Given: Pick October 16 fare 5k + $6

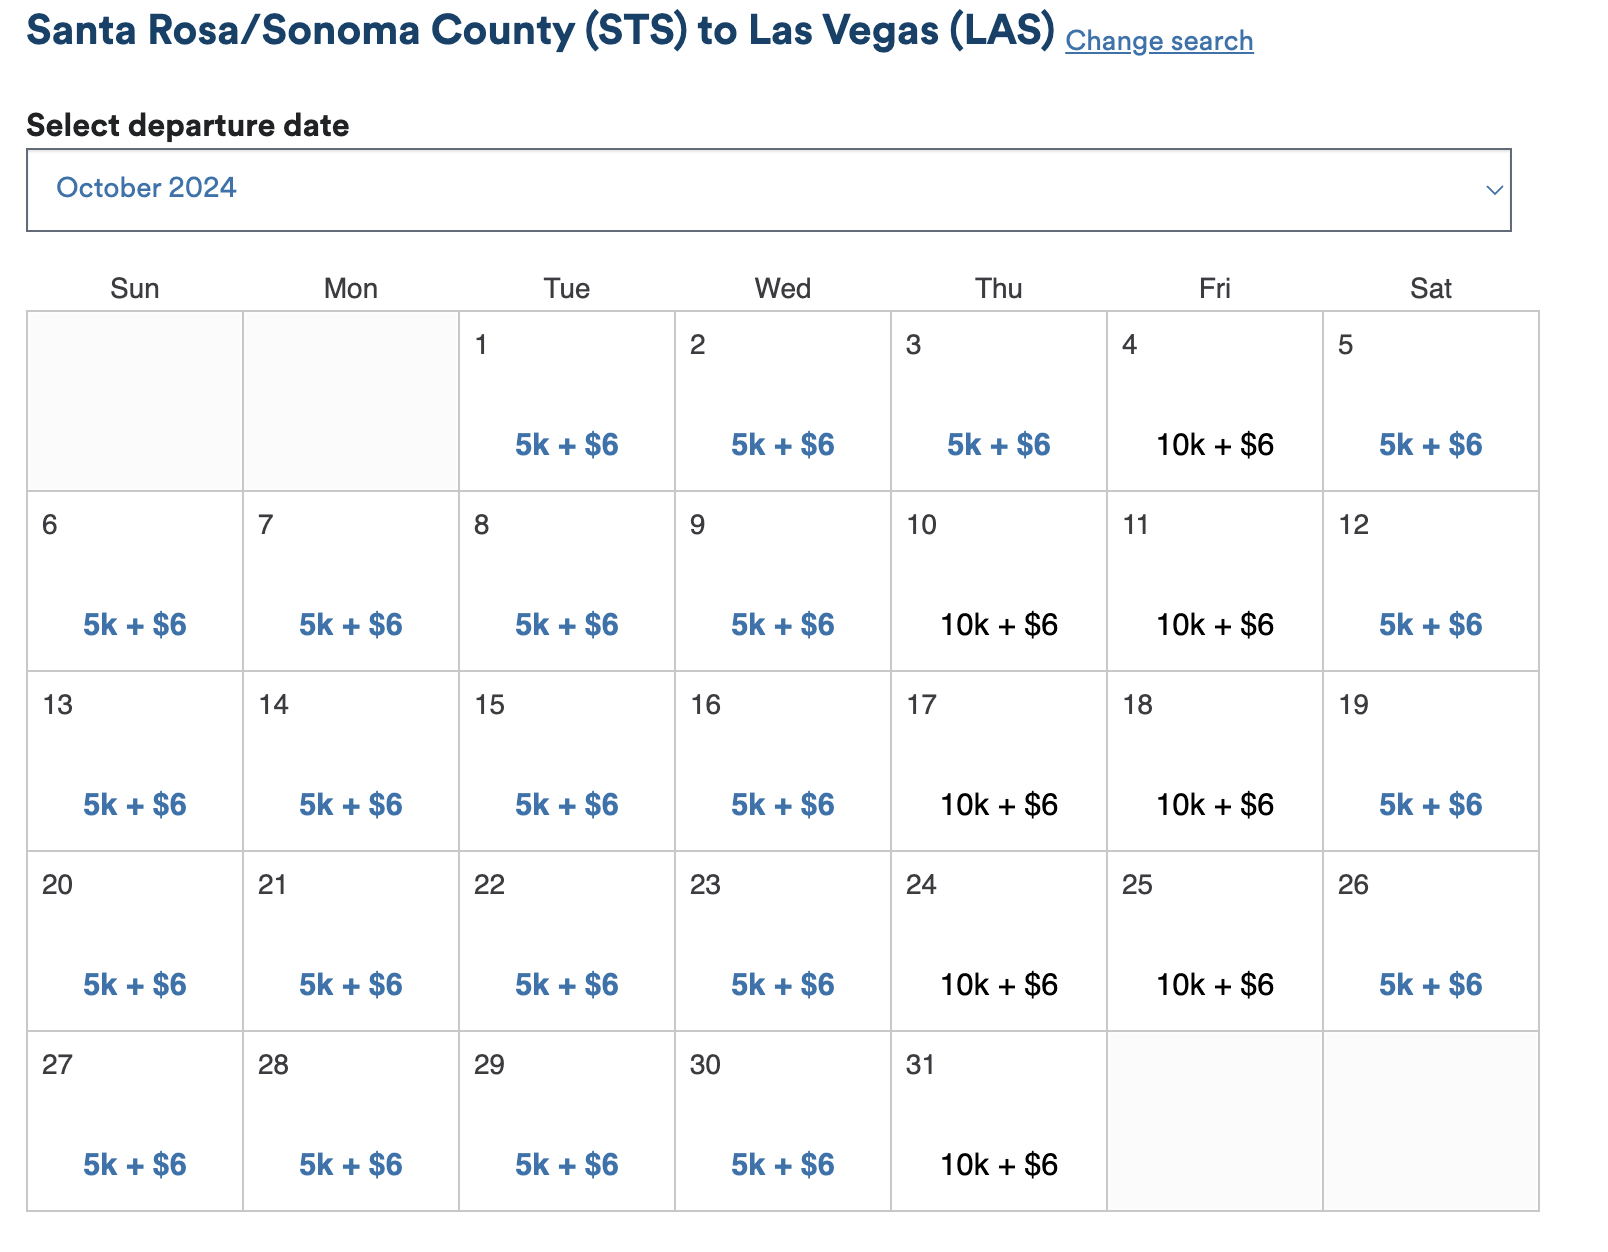Looking at the screenshot, I should coord(783,805).
